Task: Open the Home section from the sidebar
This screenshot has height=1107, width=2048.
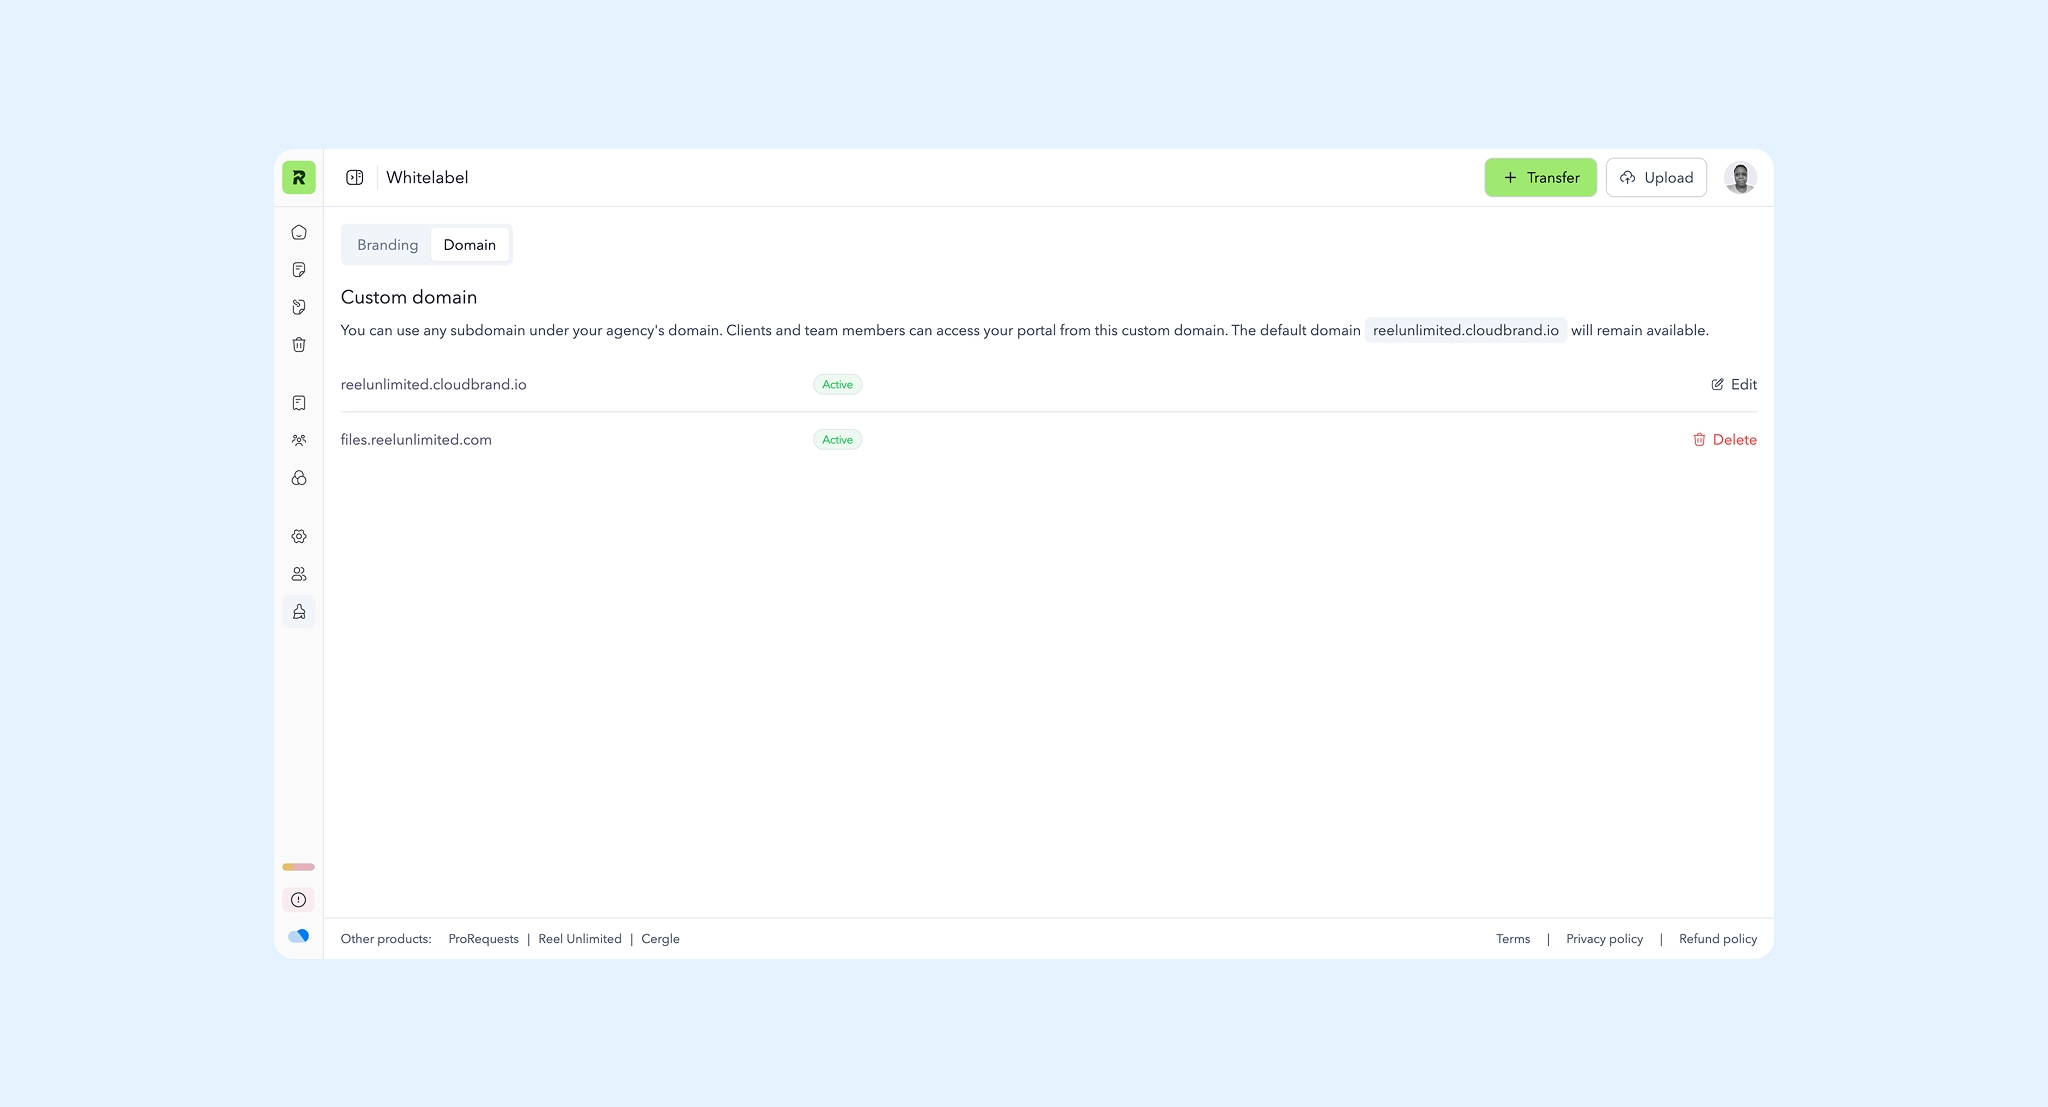Action: pyautogui.click(x=298, y=231)
